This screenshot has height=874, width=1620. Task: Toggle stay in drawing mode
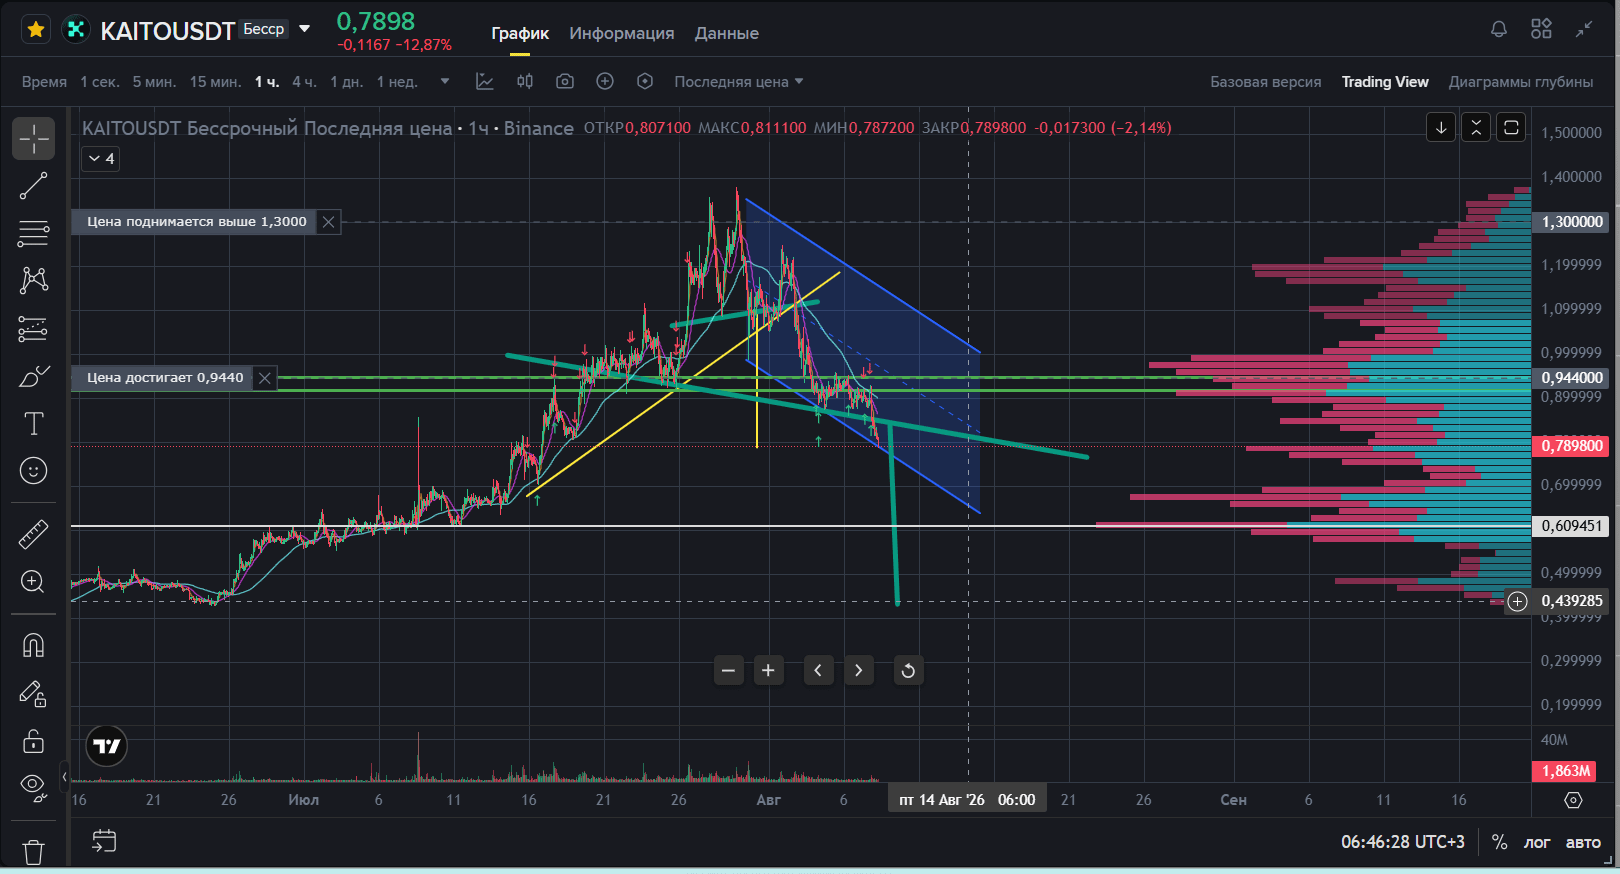pyautogui.click(x=33, y=694)
